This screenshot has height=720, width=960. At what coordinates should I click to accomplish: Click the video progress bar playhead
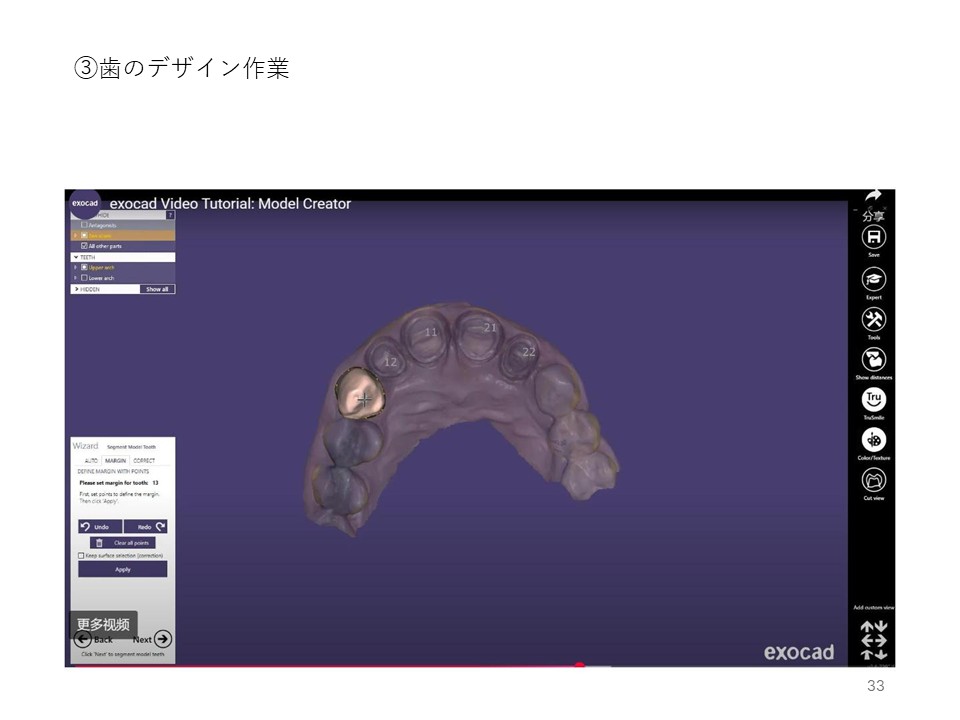click(579, 665)
